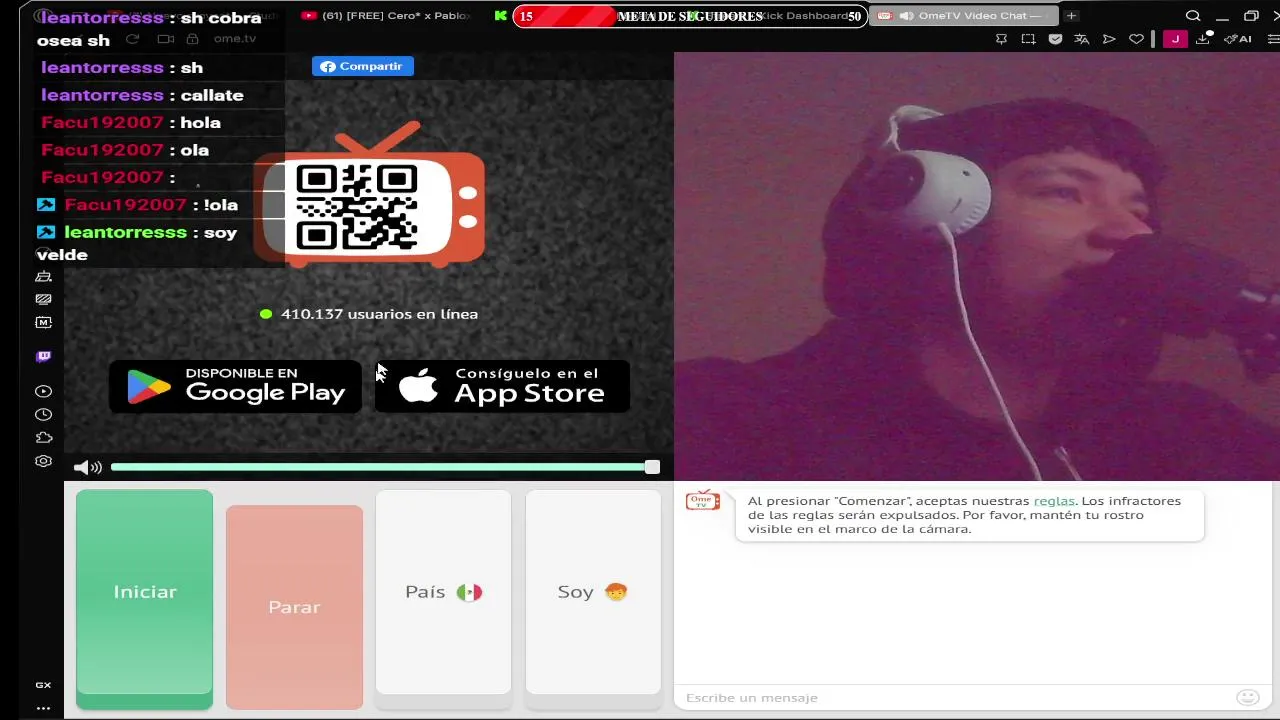The image size is (1280, 720).
Task: Switch to the YouTube FREE Cero x Pablo tab
Action: pyautogui.click(x=386, y=16)
